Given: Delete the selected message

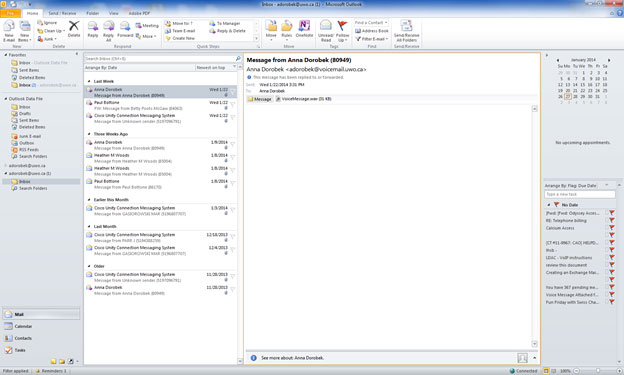Looking at the screenshot, I should (74, 29).
